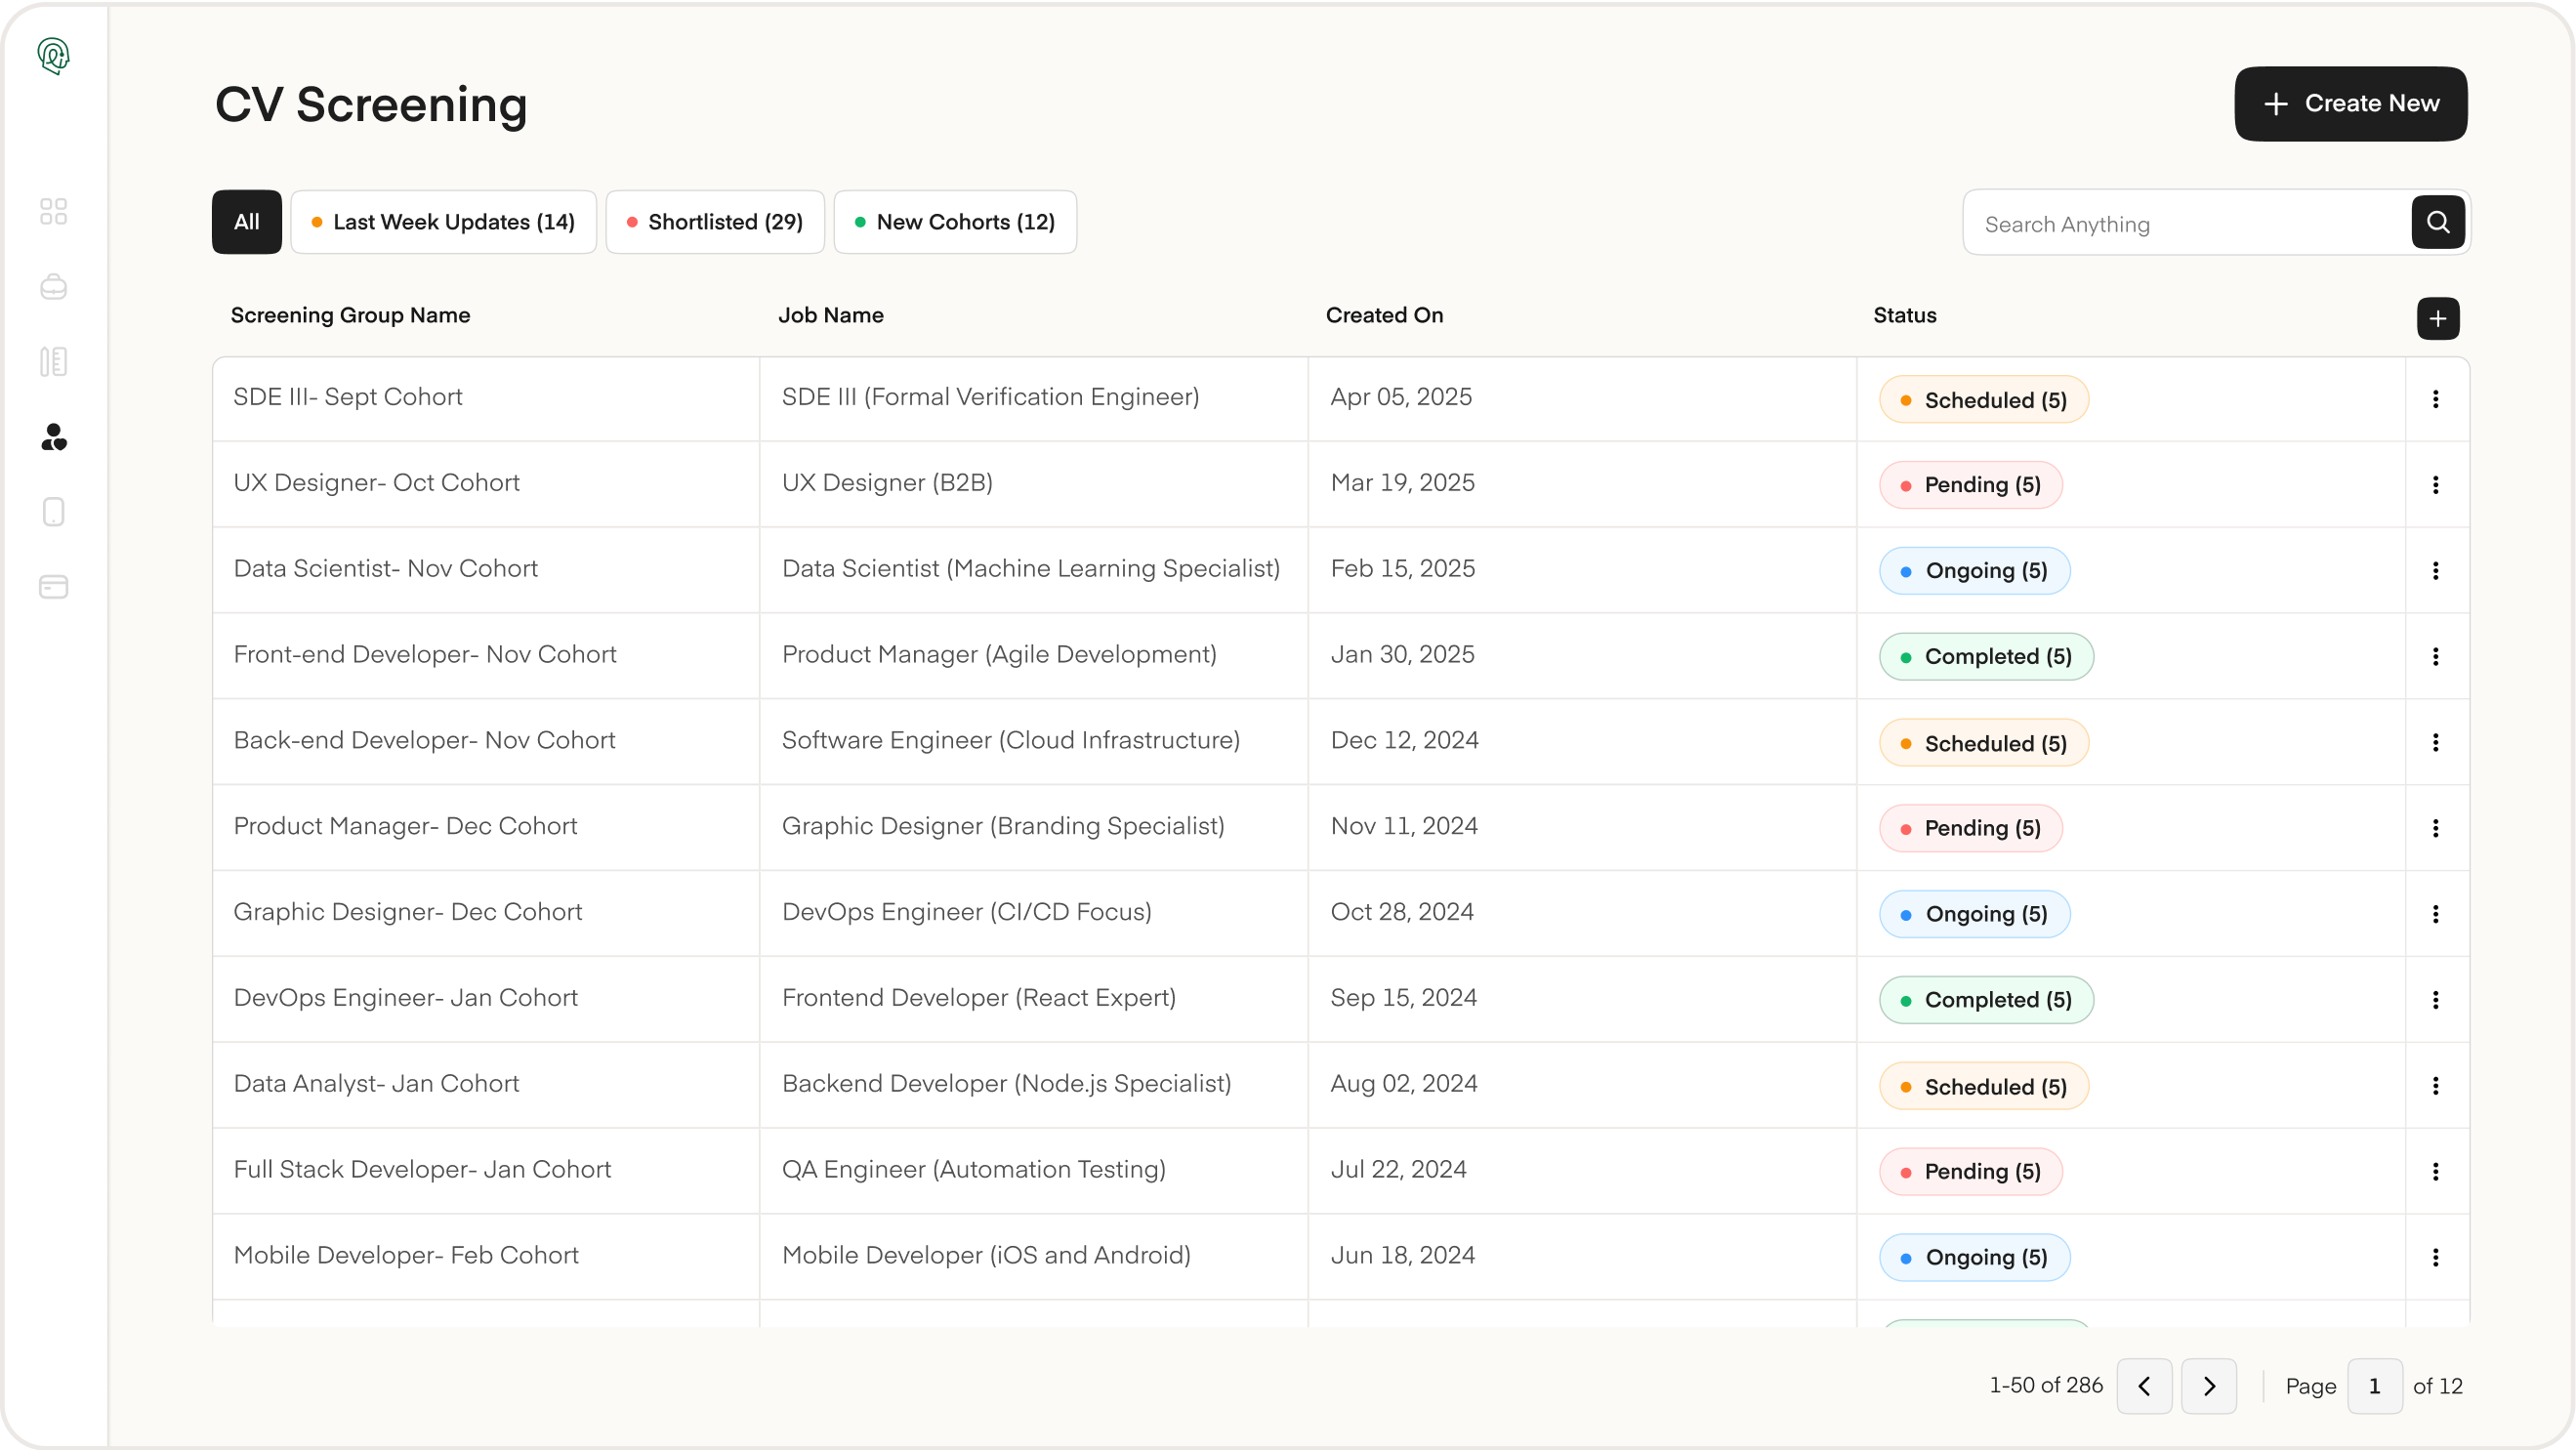Click the page number input box
The width and height of the screenshot is (2576, 1450).
point(2375,1386)
